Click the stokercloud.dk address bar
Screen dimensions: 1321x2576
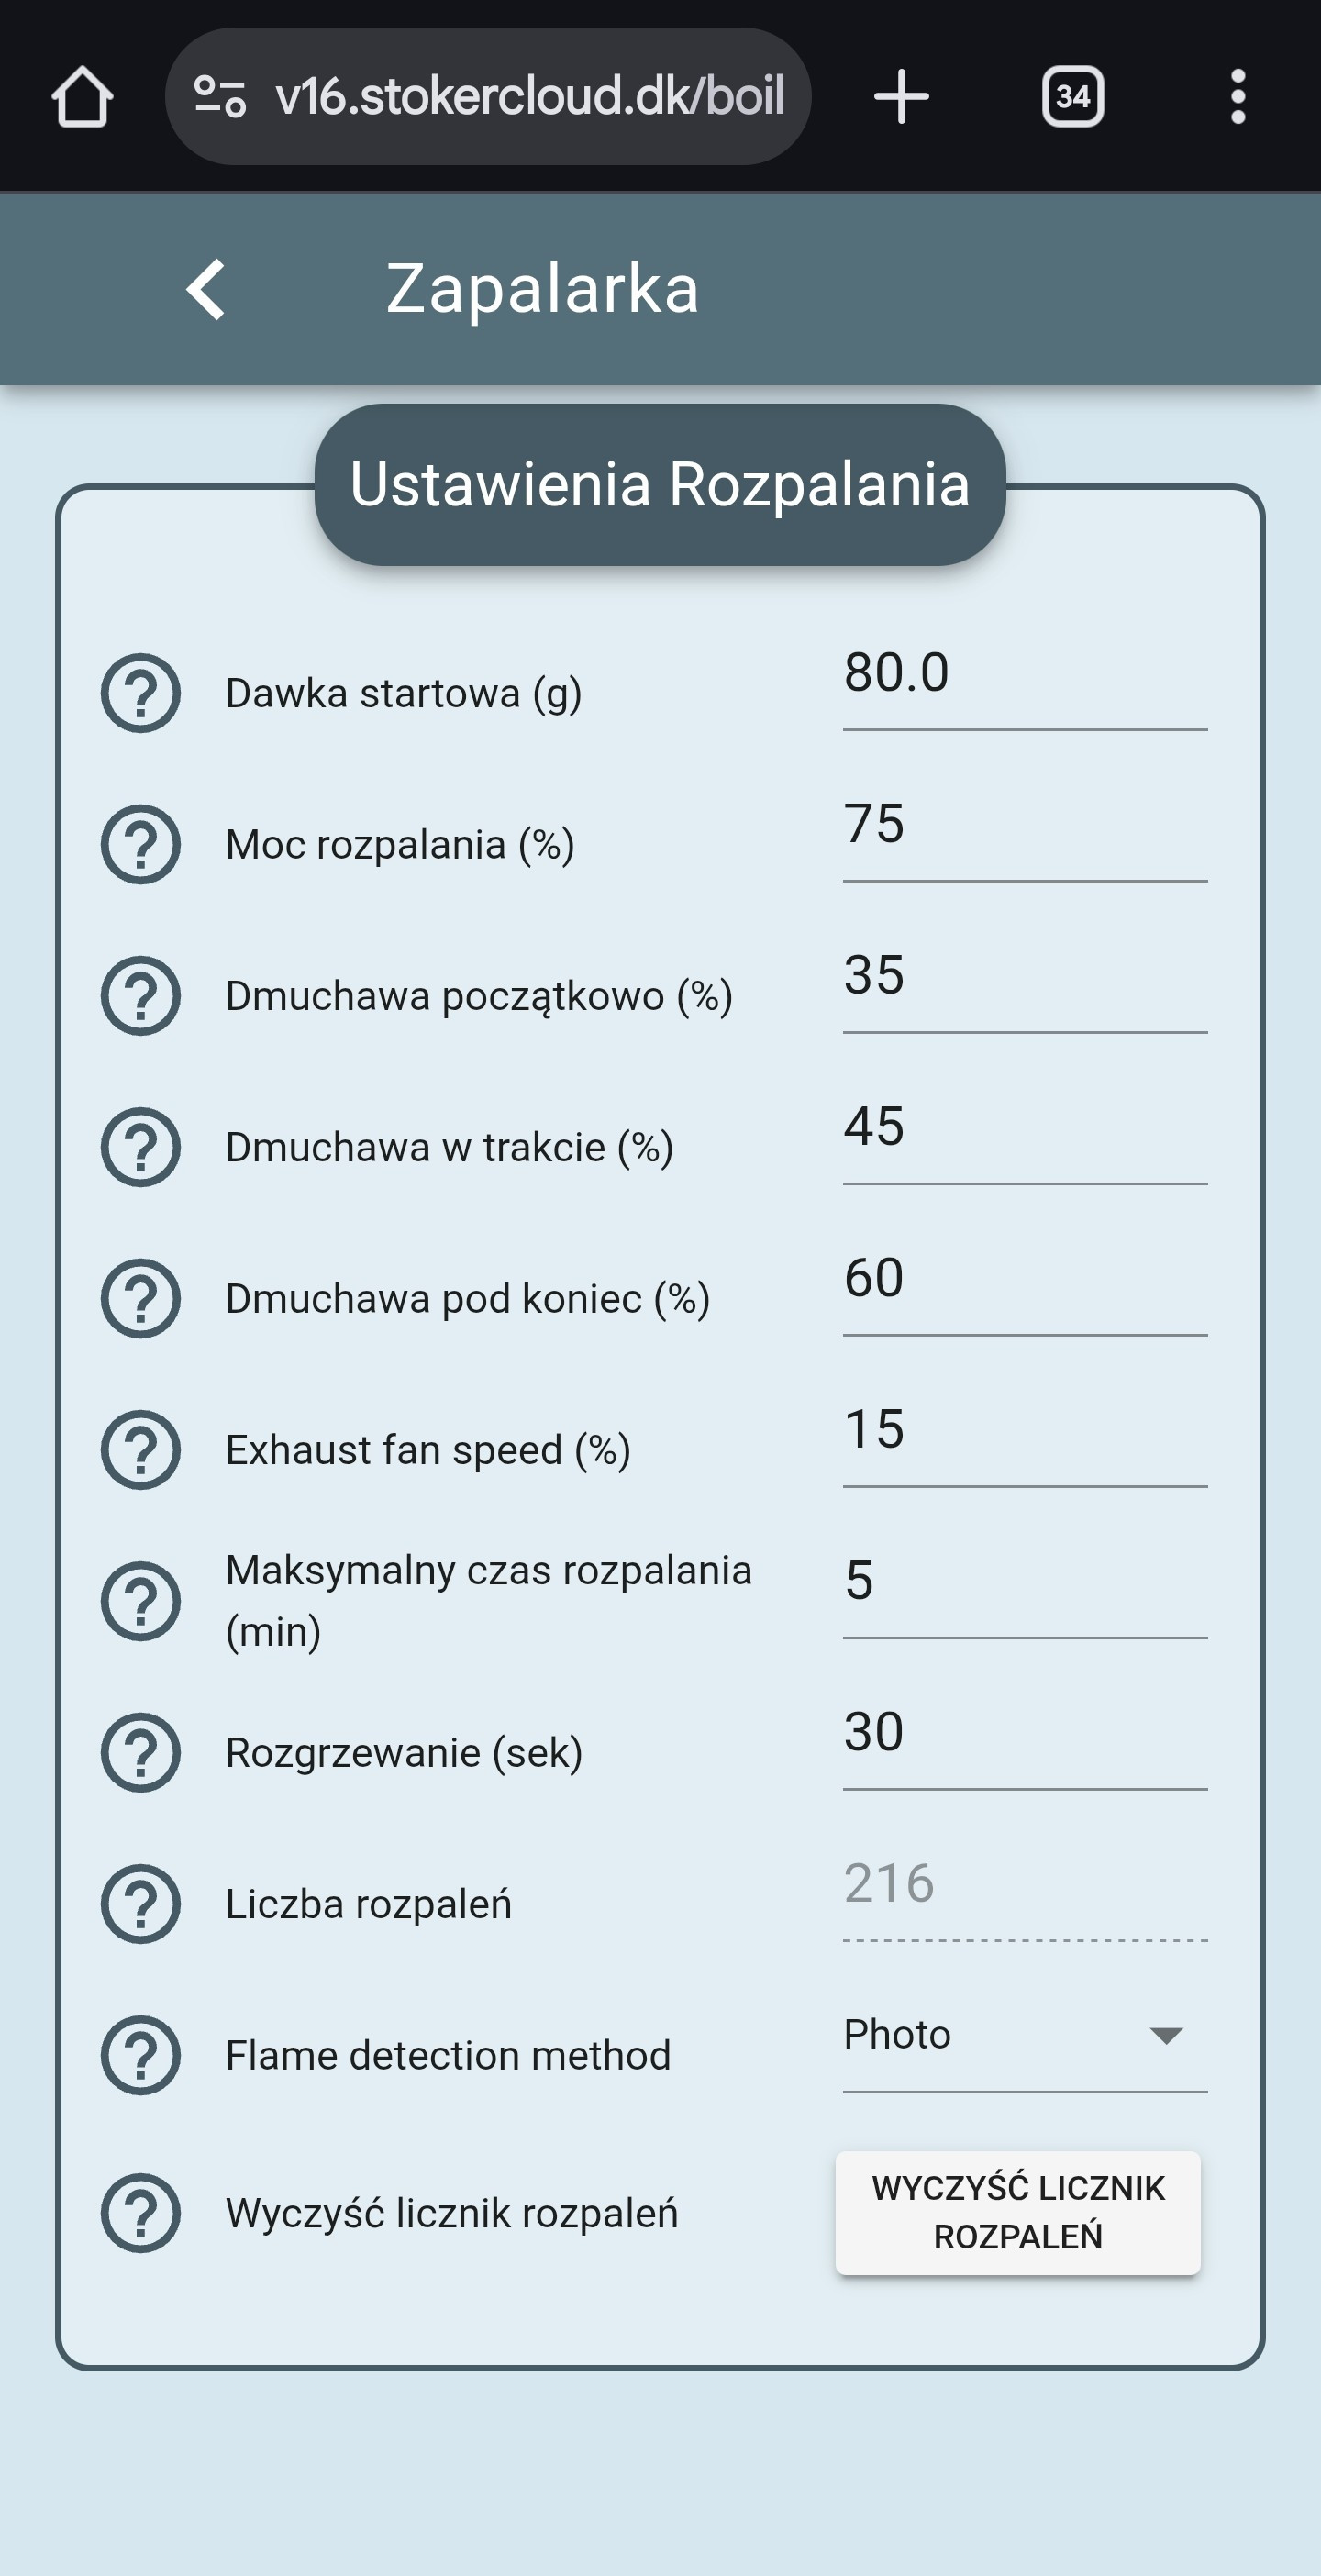[528, 97]
